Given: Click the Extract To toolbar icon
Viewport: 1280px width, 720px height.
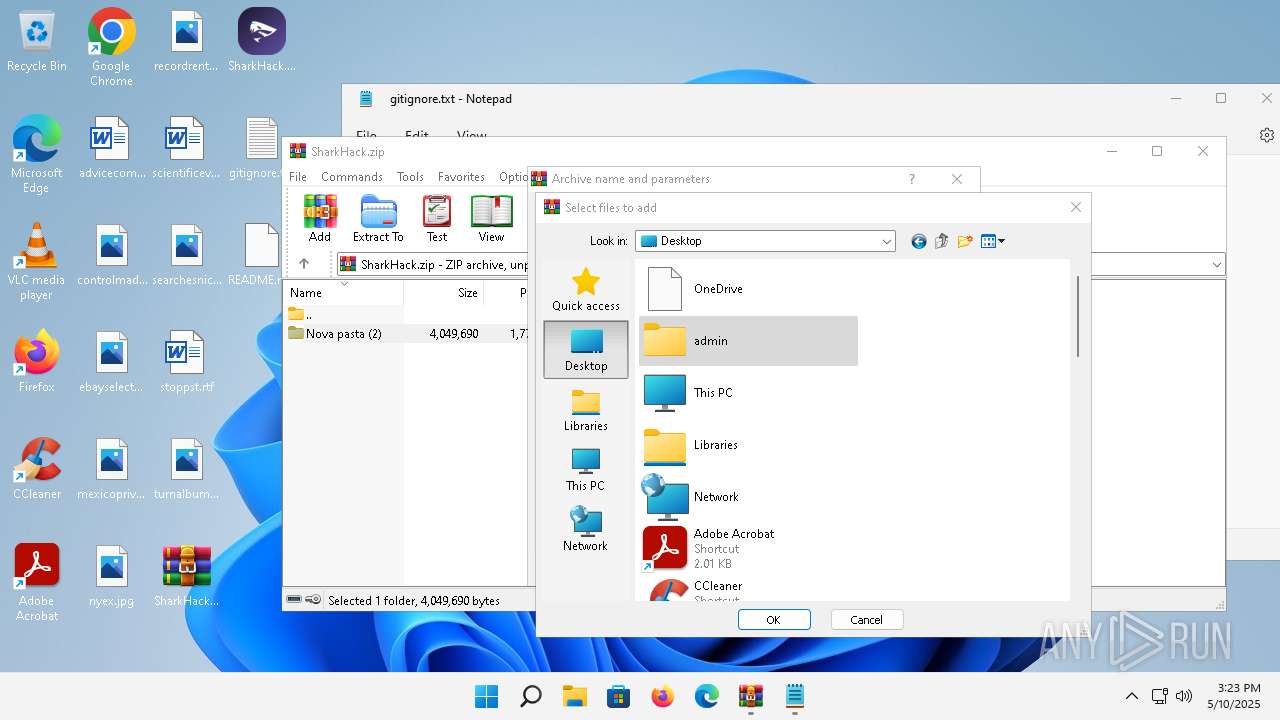Looking at the screenshot, I should [378, 219].
